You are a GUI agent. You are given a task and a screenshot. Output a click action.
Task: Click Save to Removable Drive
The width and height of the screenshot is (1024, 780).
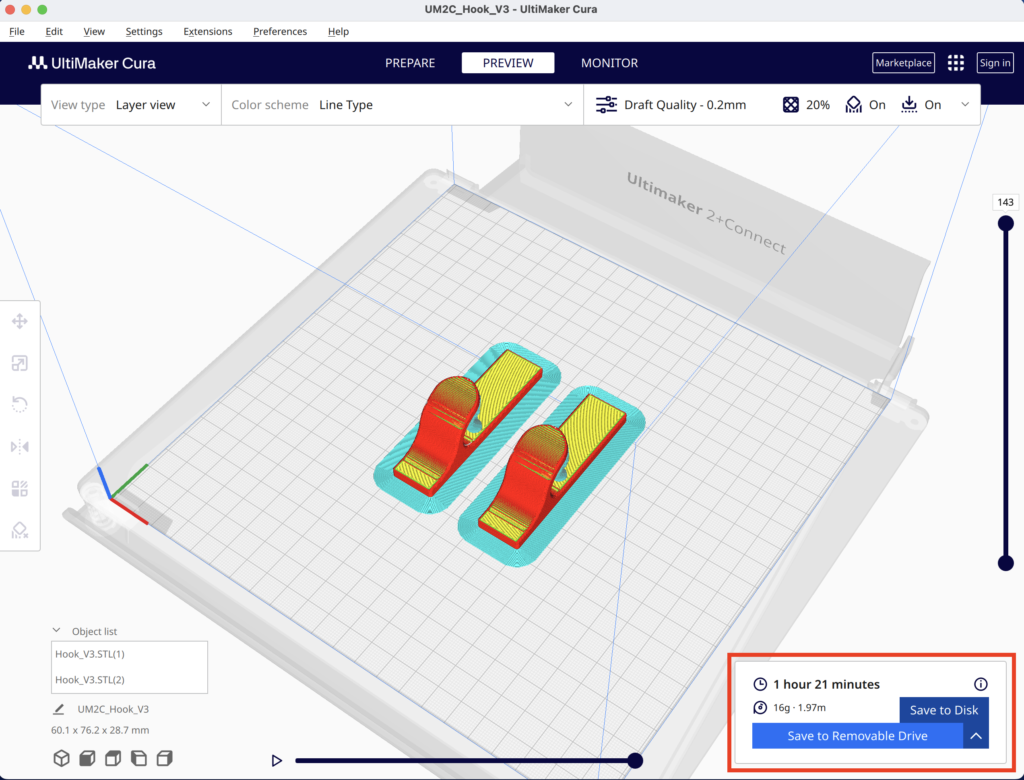857,736
